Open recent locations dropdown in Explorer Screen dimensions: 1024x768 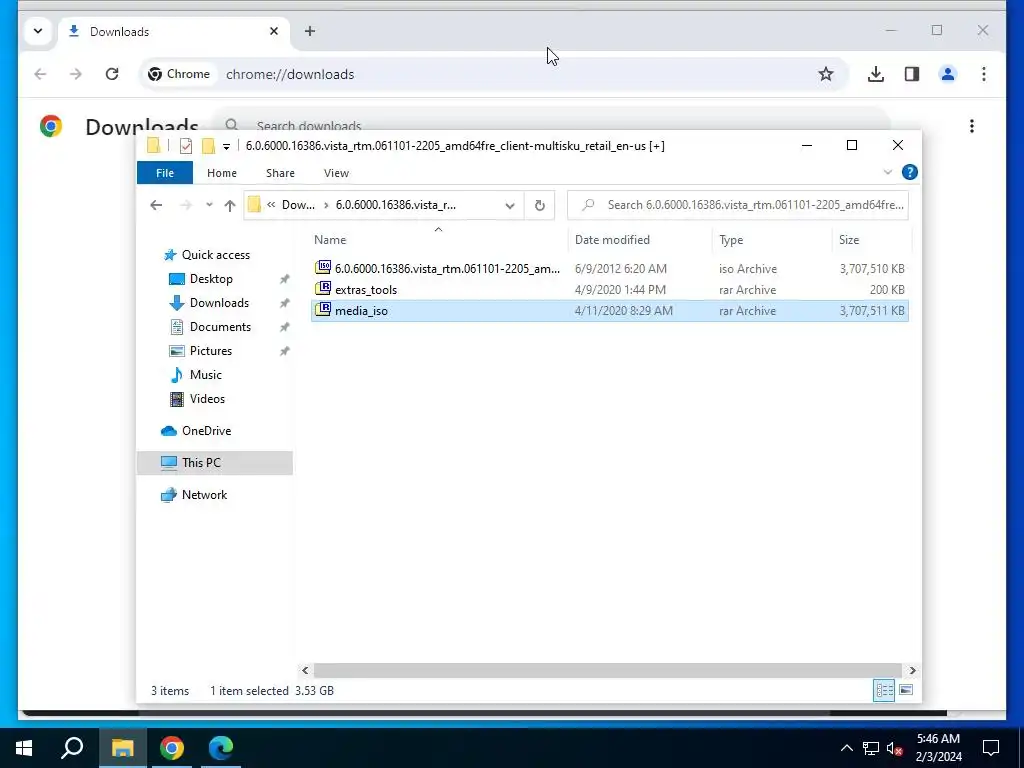coord(209,205)
